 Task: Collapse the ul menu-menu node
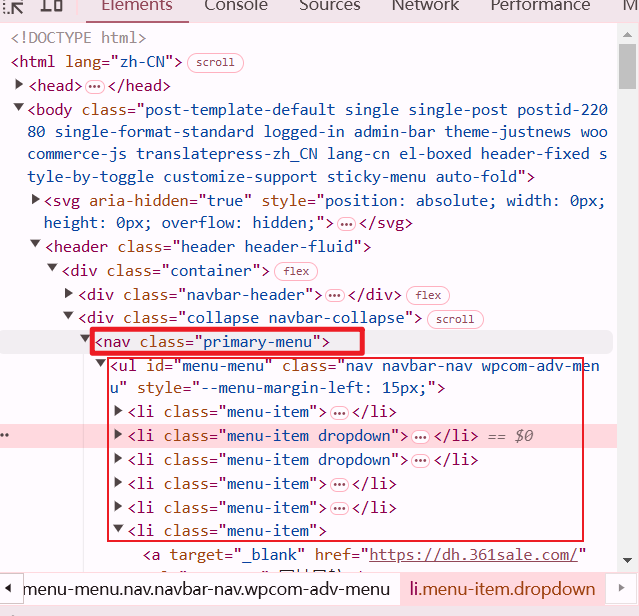click(102, 365)
